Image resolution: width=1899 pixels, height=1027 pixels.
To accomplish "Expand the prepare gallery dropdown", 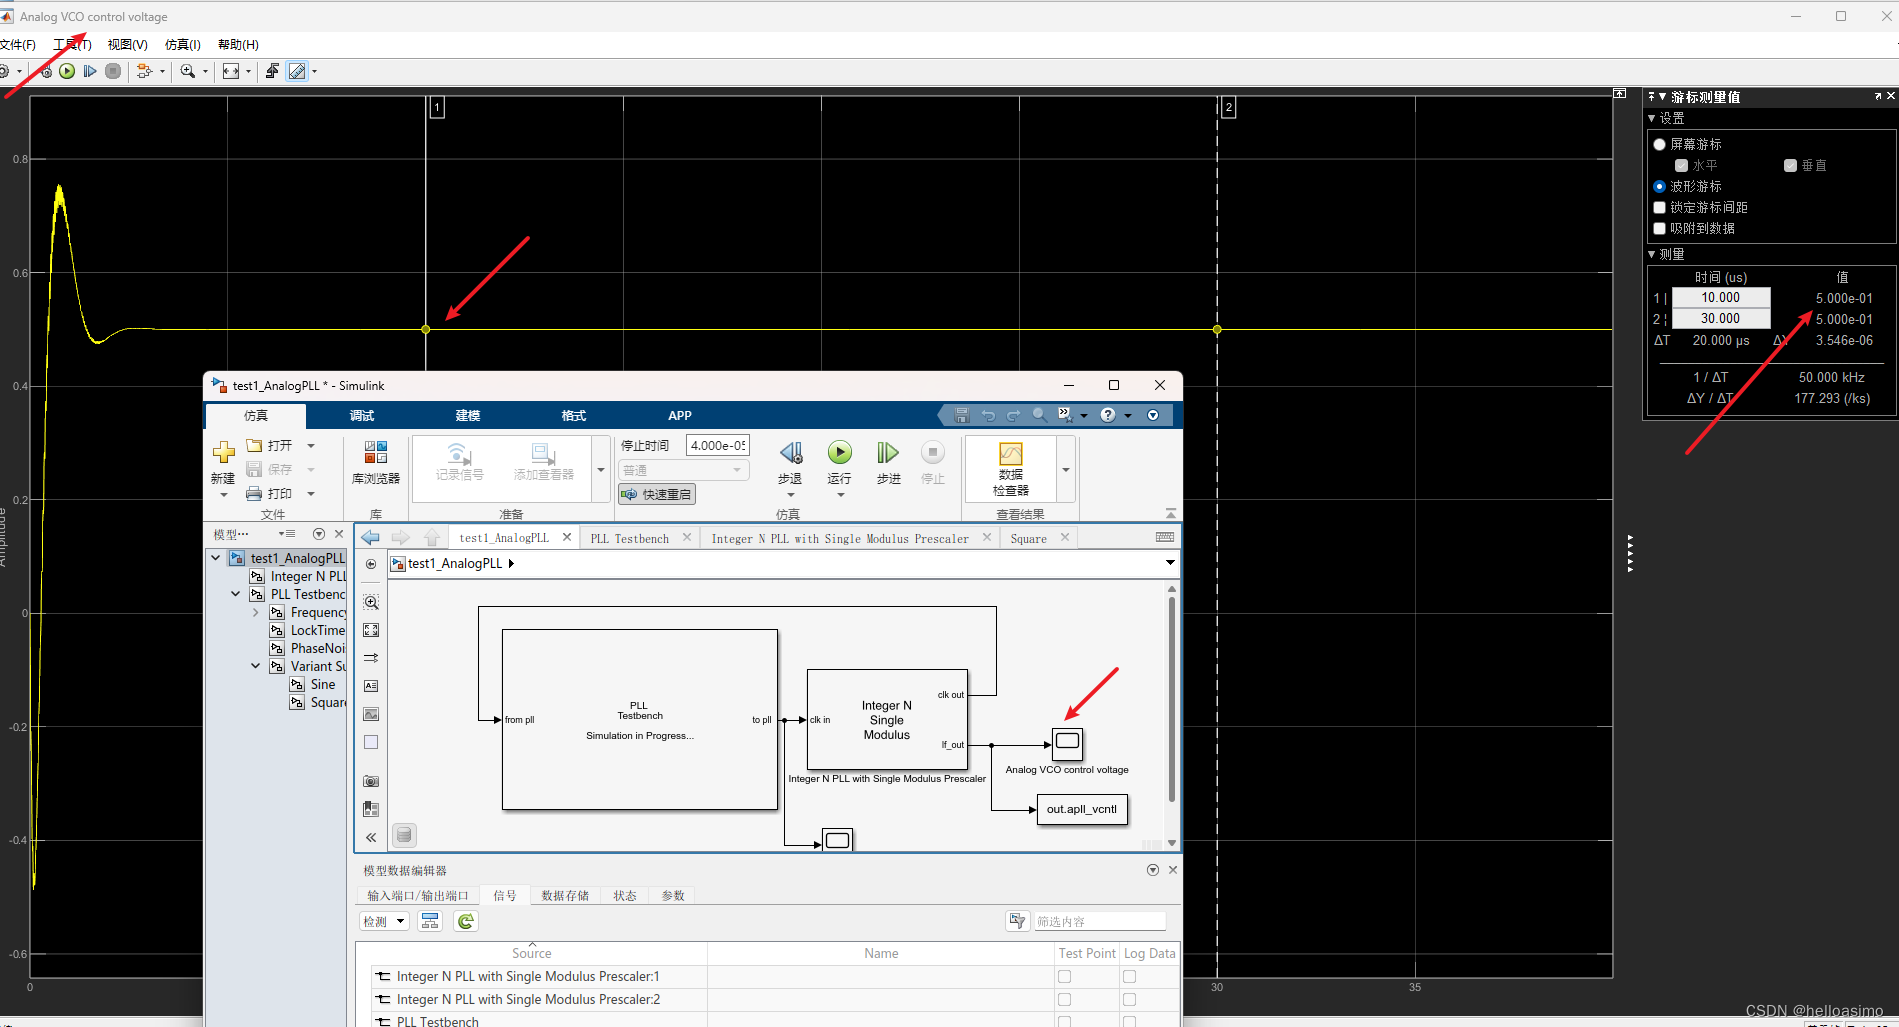I will coord(601,469).
